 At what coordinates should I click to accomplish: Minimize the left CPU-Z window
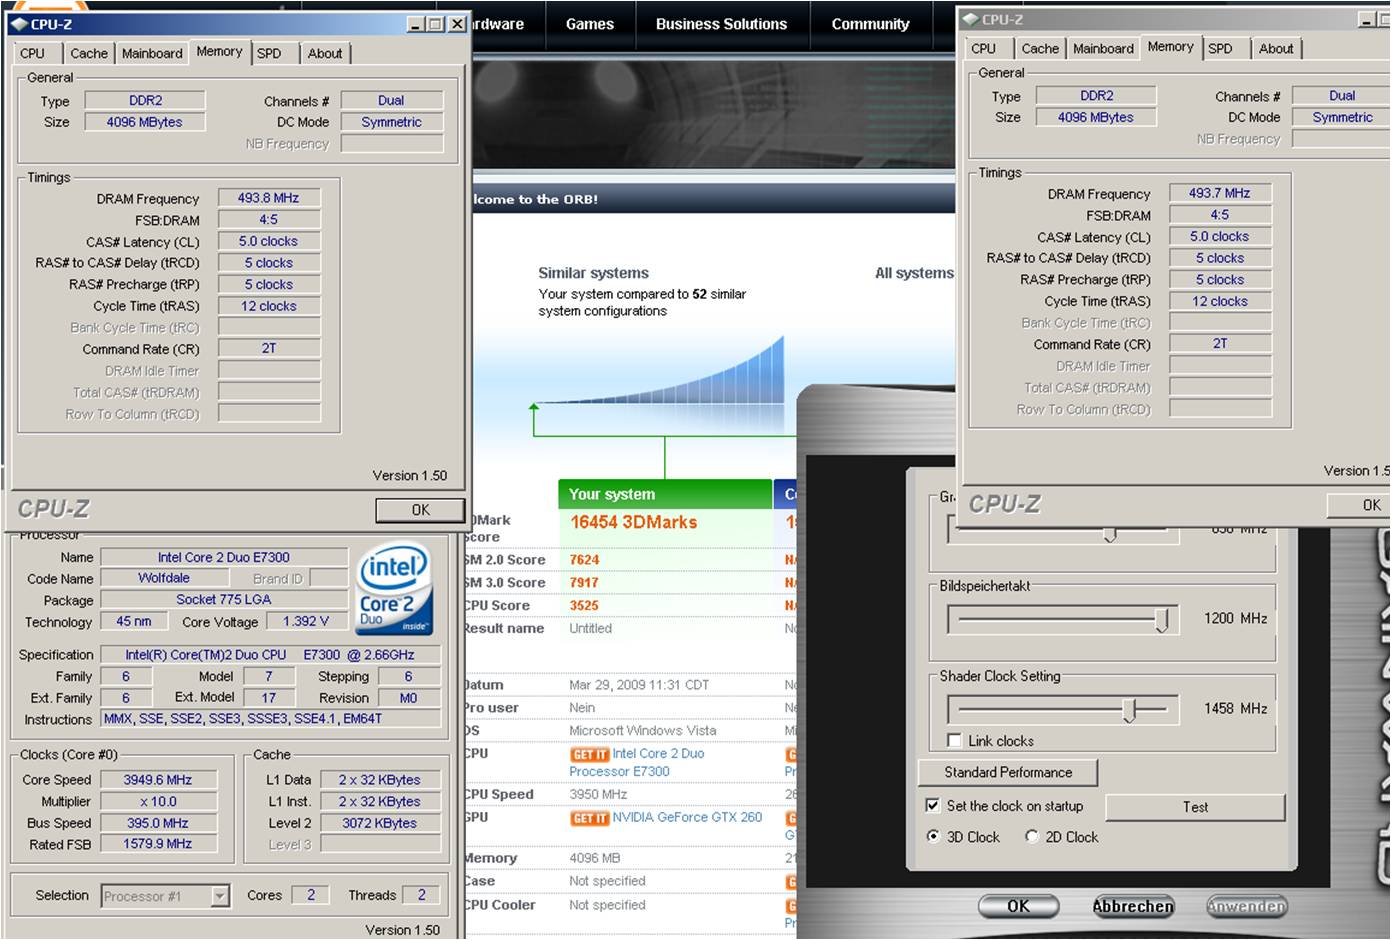pyautogui.click(x=417, y=24)
